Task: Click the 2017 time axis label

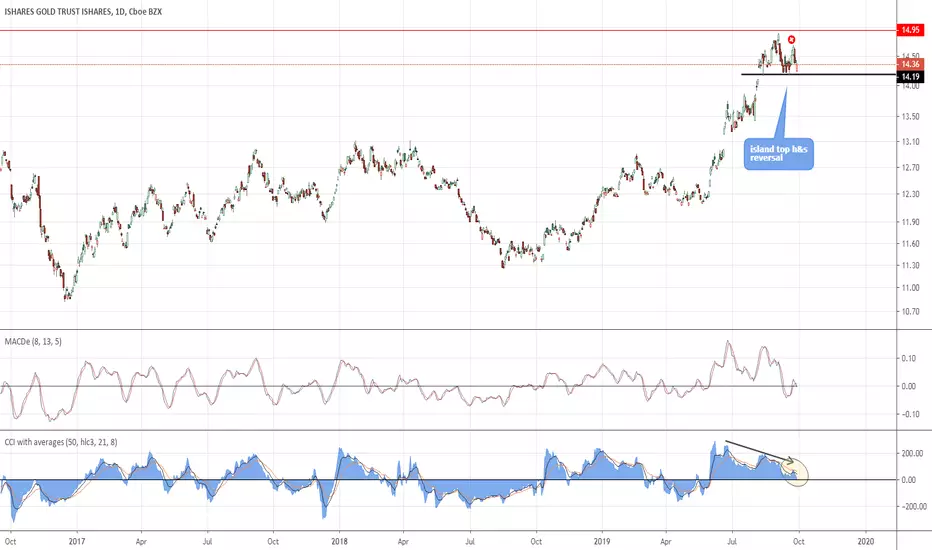Action: (77, 542)
